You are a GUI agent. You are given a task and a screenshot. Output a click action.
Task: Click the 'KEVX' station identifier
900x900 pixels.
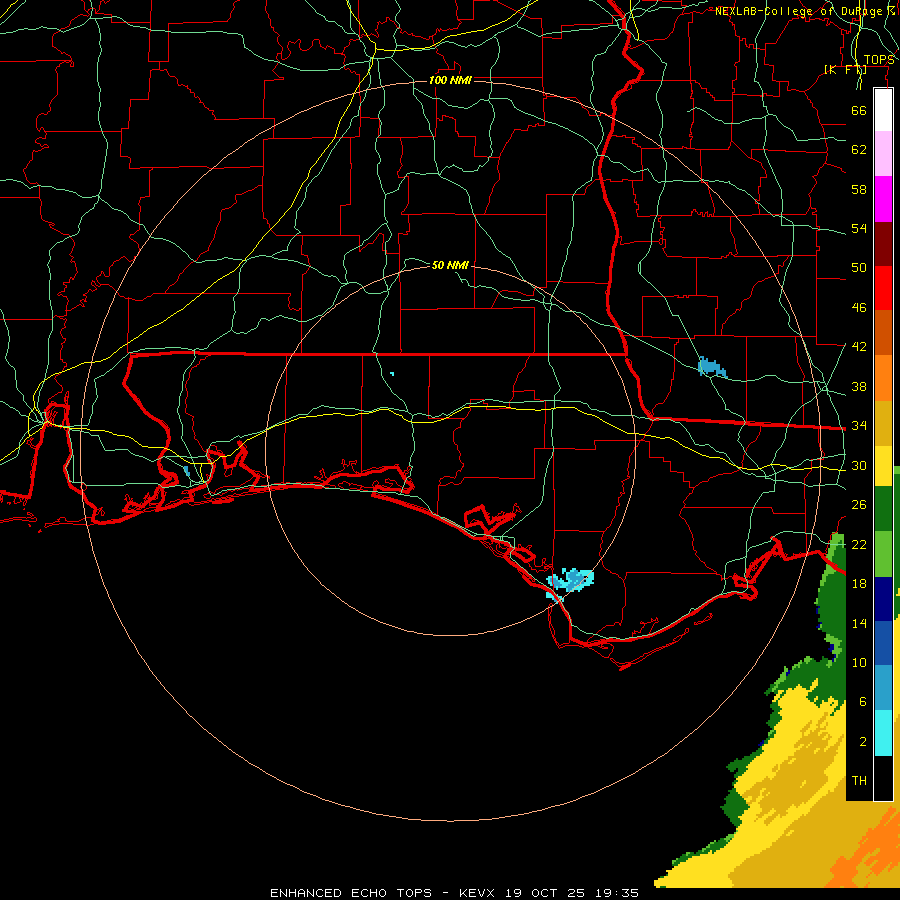(x=479, y=893)
